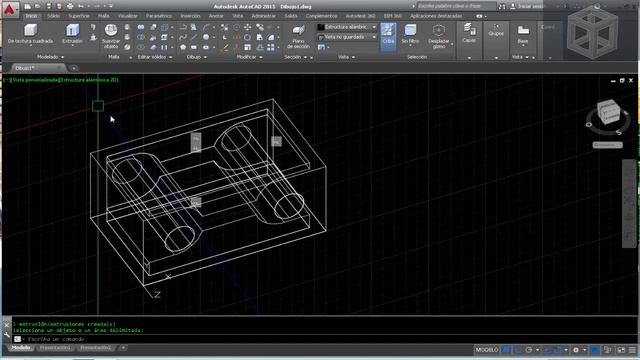Expand the Editar sólidos panel
640x360 pixels.
tap(155, 57)
